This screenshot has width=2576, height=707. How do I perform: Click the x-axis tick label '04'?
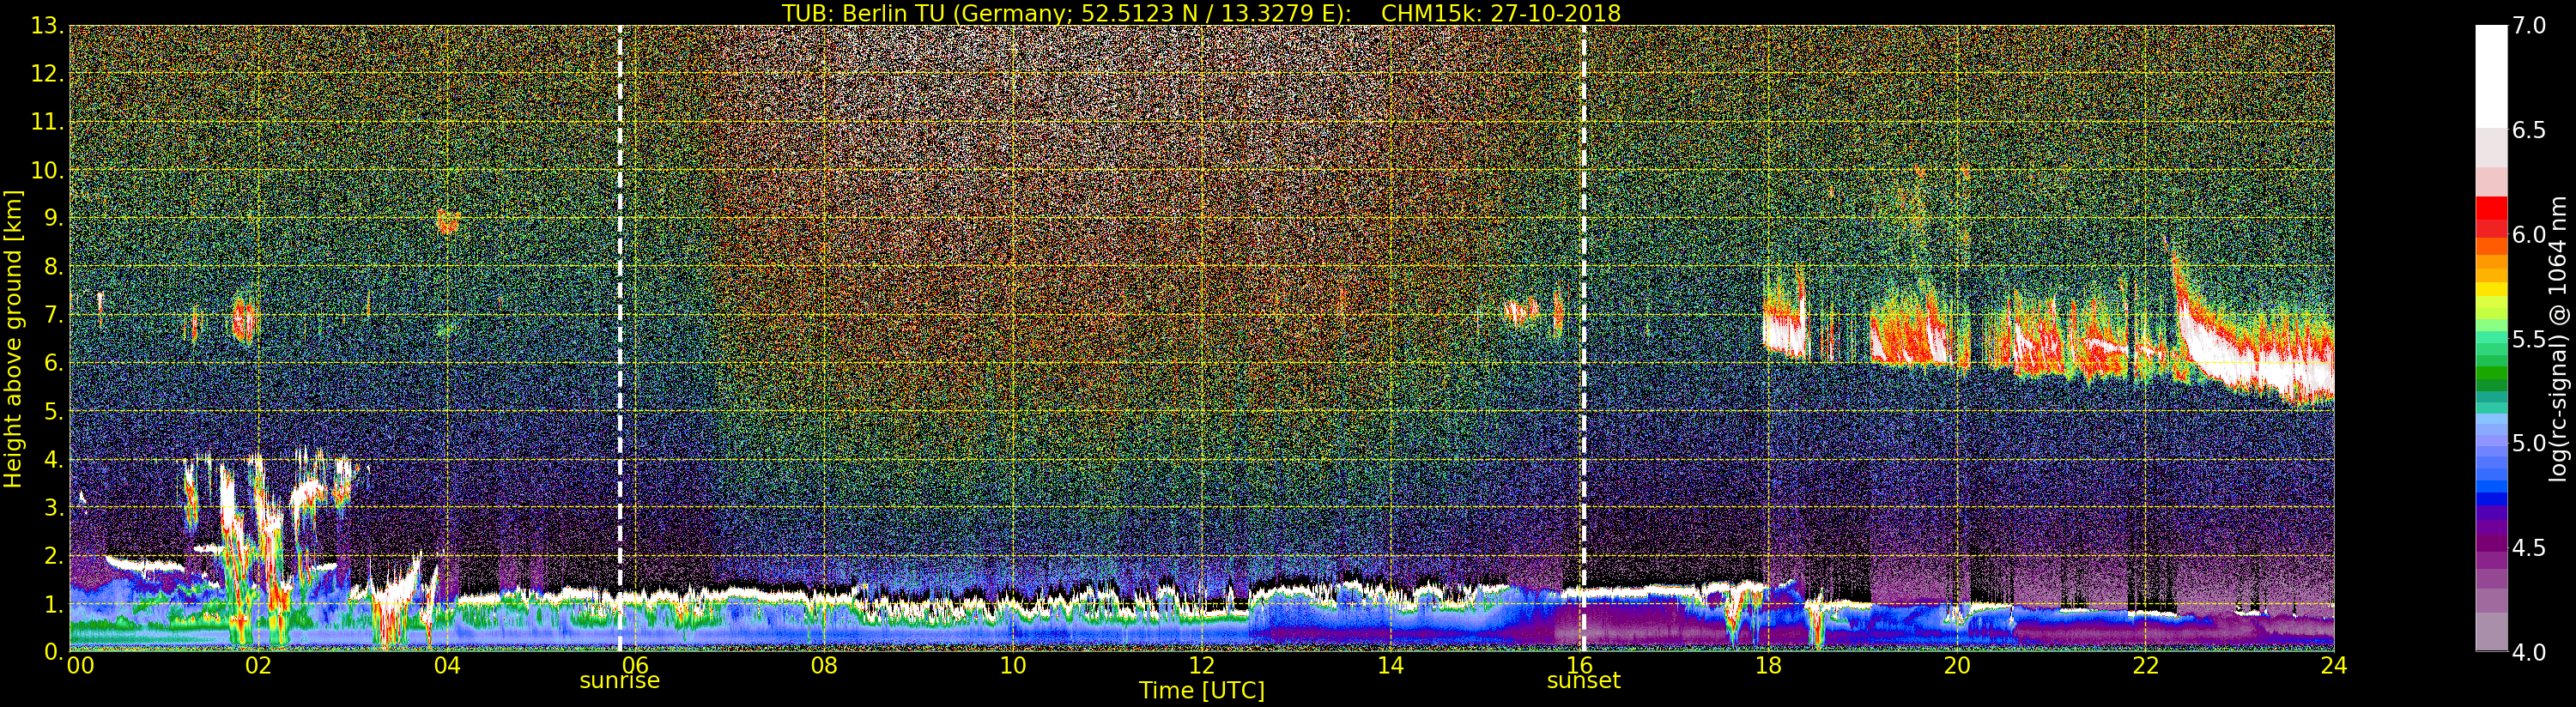pos(447,666)
